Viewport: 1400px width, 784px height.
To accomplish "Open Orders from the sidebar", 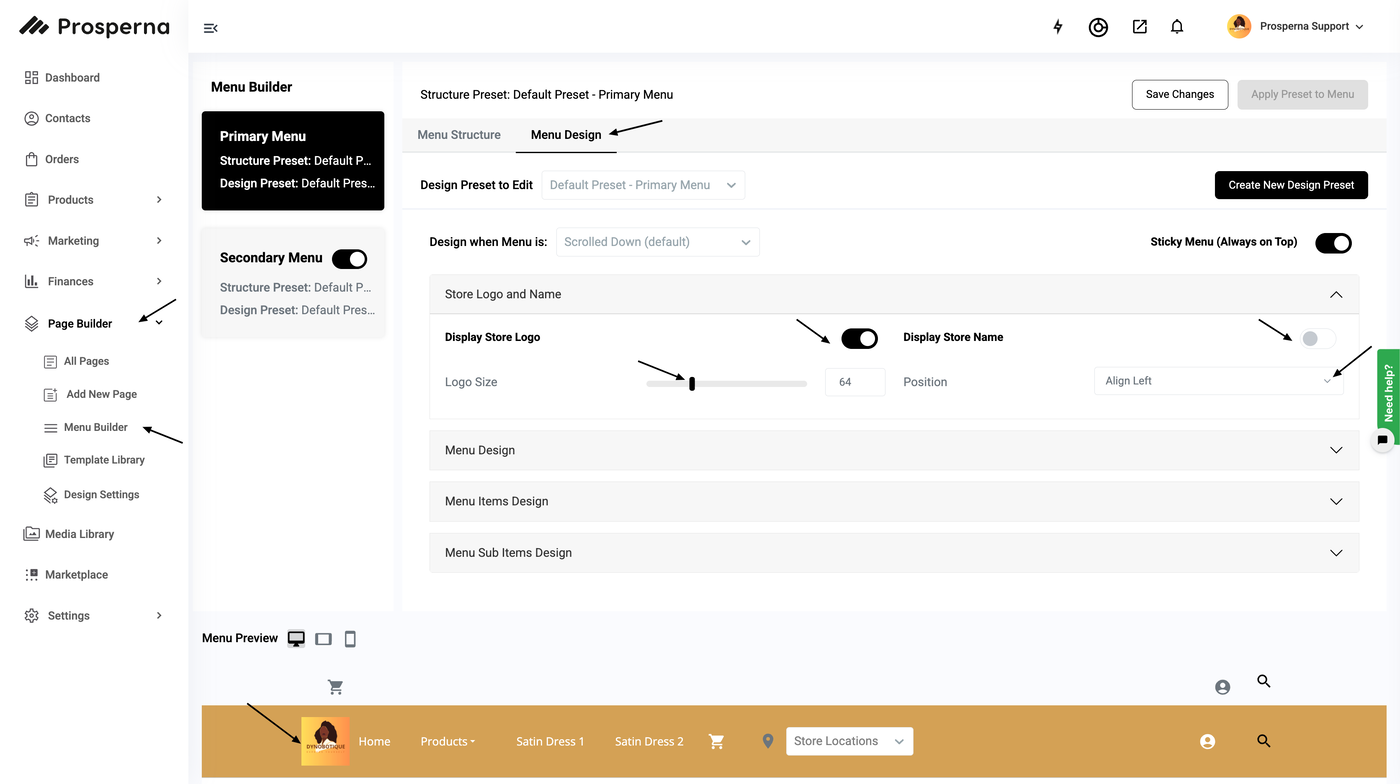I will 51,159.
